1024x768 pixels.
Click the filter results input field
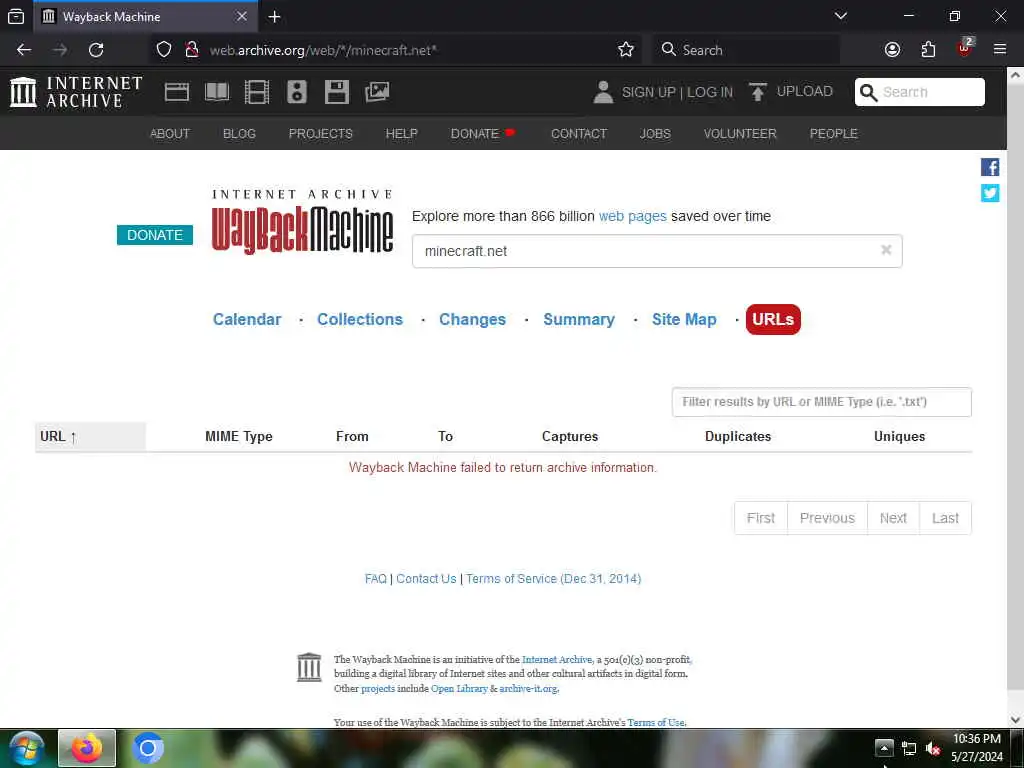(x=822, y=402)
